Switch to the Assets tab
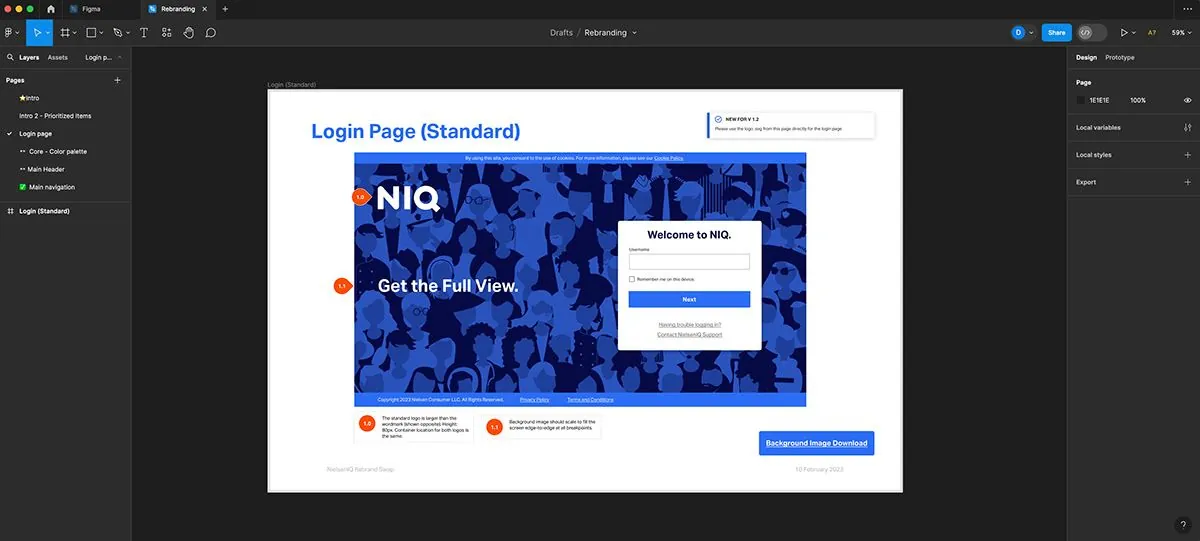Viewport: 1200px width, 541px height. coord(58,57)
